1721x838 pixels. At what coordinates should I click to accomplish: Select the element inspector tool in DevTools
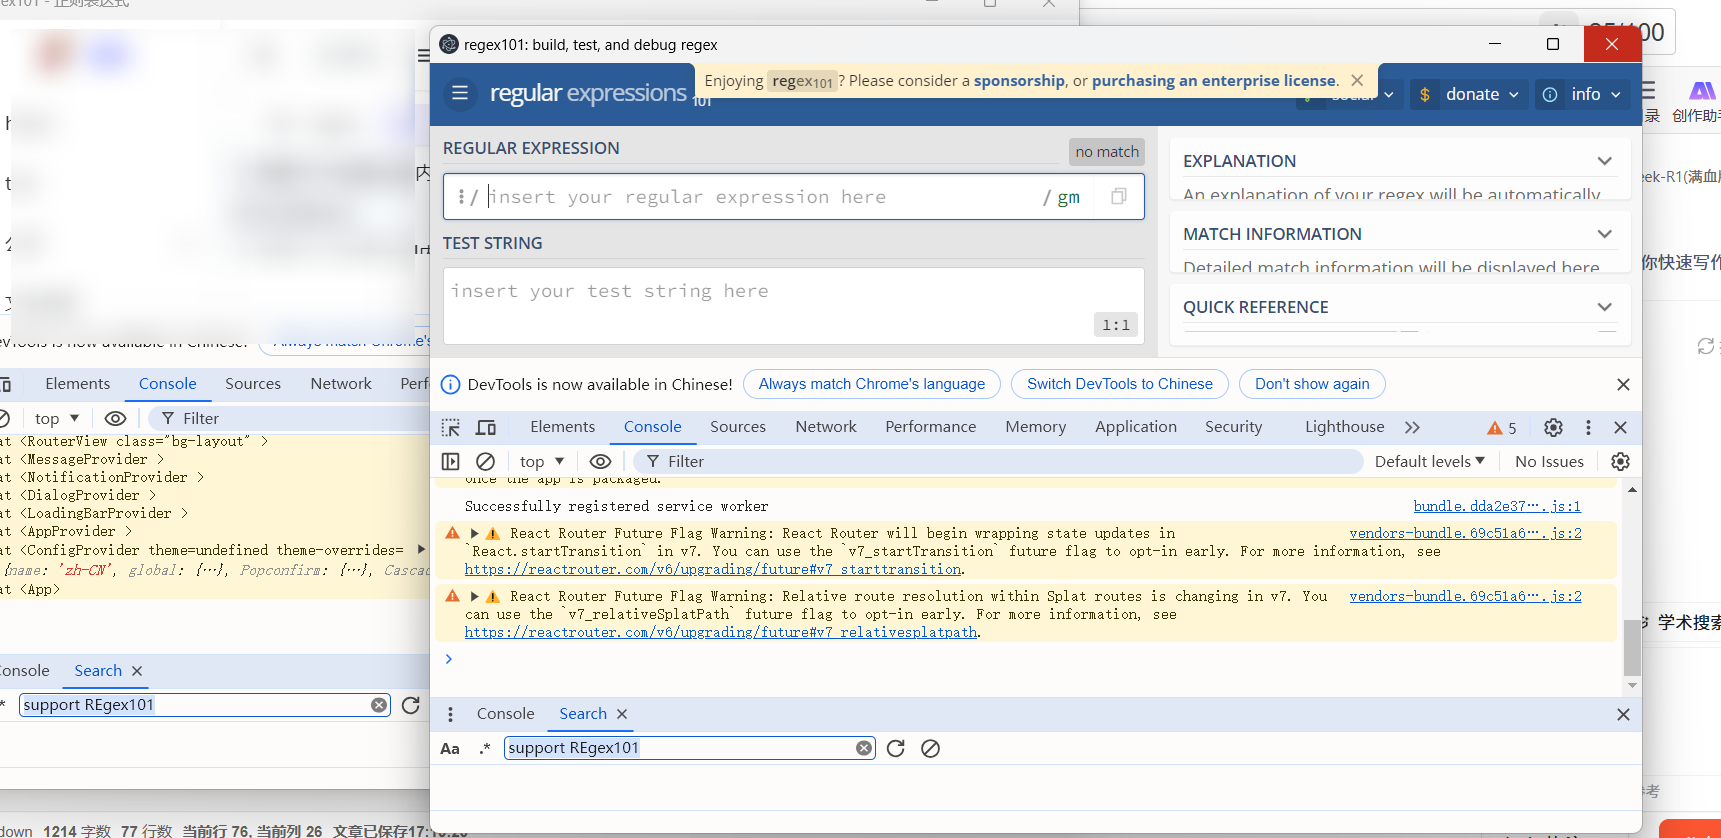pos(451,428)
